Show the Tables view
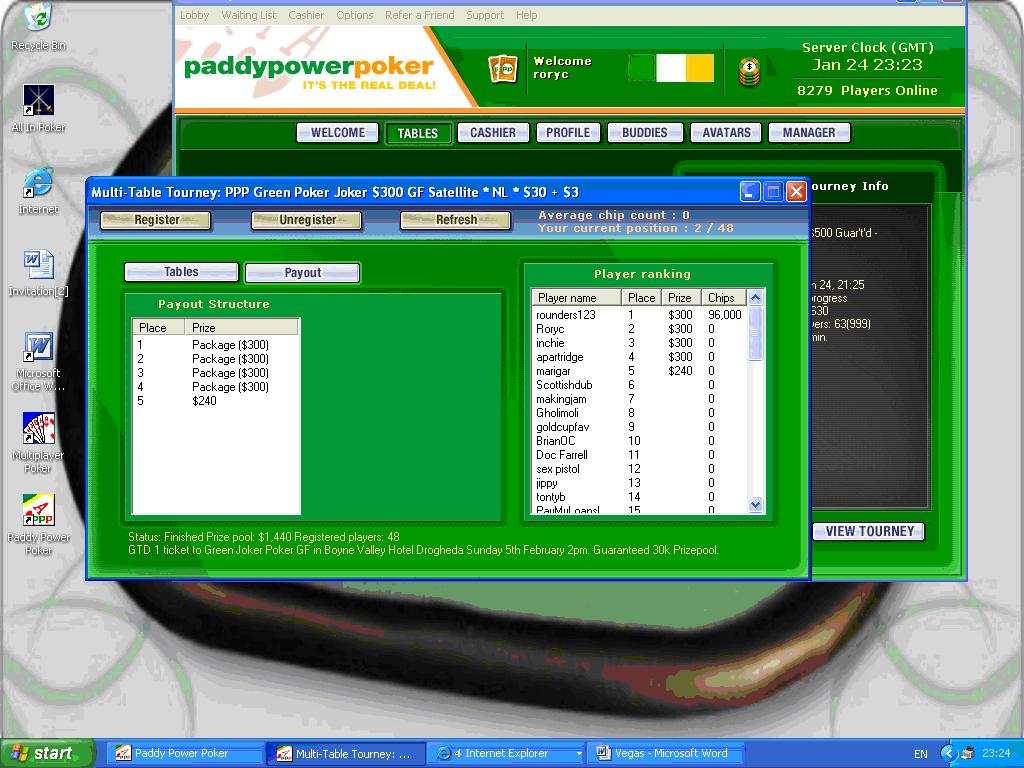The height and width of the screenshot is (768, 1024). click(x=181, y=272)
